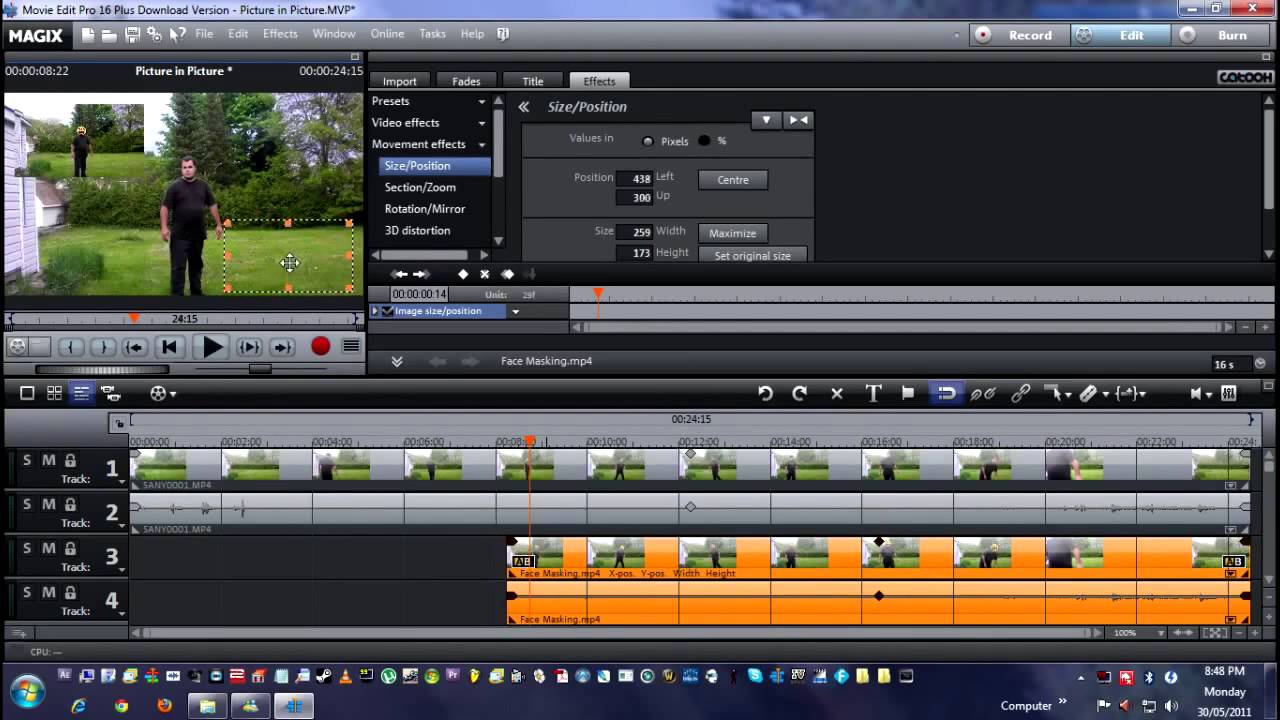The width and height of the screenshot is (1280, 720).
Task: Jump to range end in preview transport
Action: coord(283,347)
